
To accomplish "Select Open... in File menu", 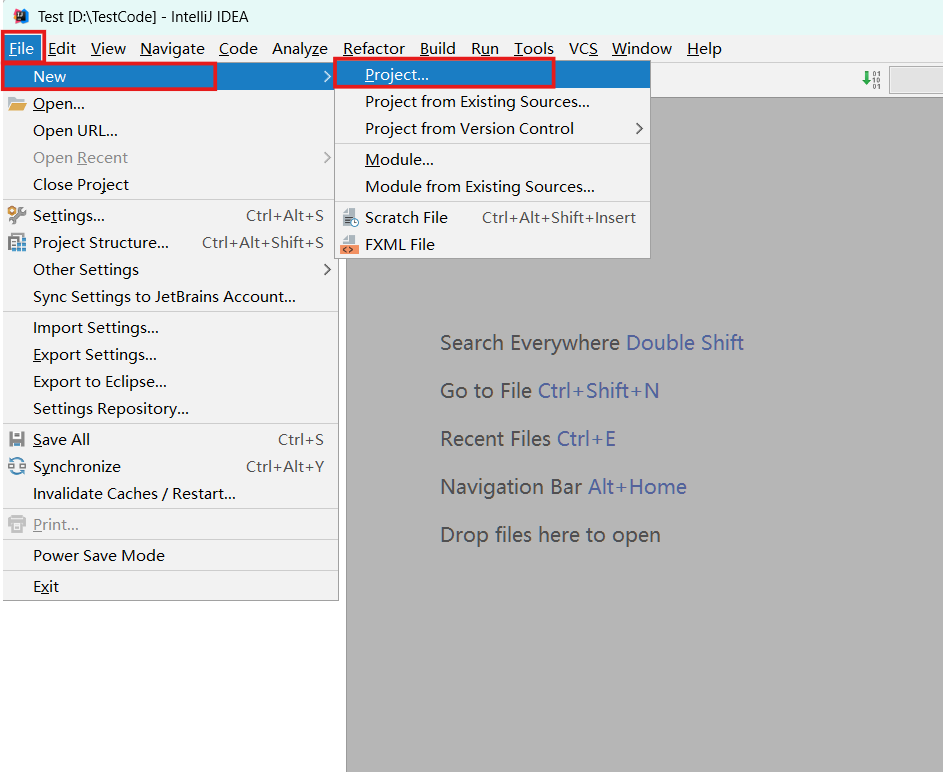I will pyautogui.click(x=170, y=104).
